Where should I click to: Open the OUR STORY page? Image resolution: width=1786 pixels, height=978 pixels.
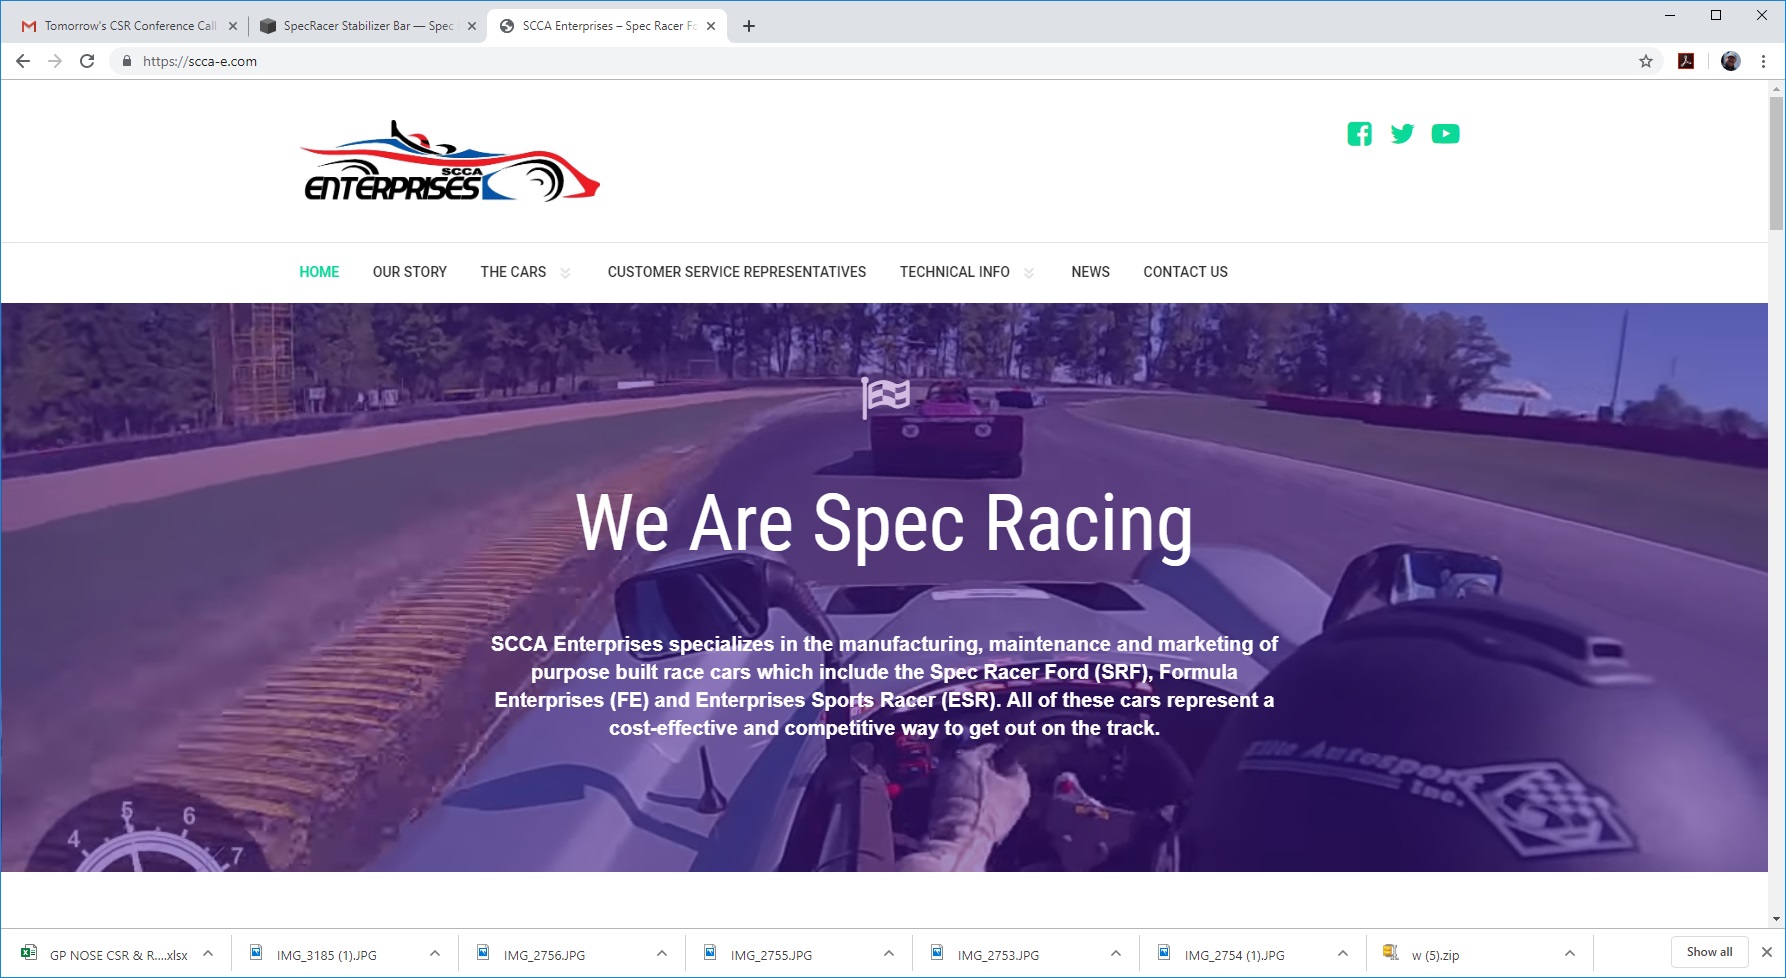410,272
